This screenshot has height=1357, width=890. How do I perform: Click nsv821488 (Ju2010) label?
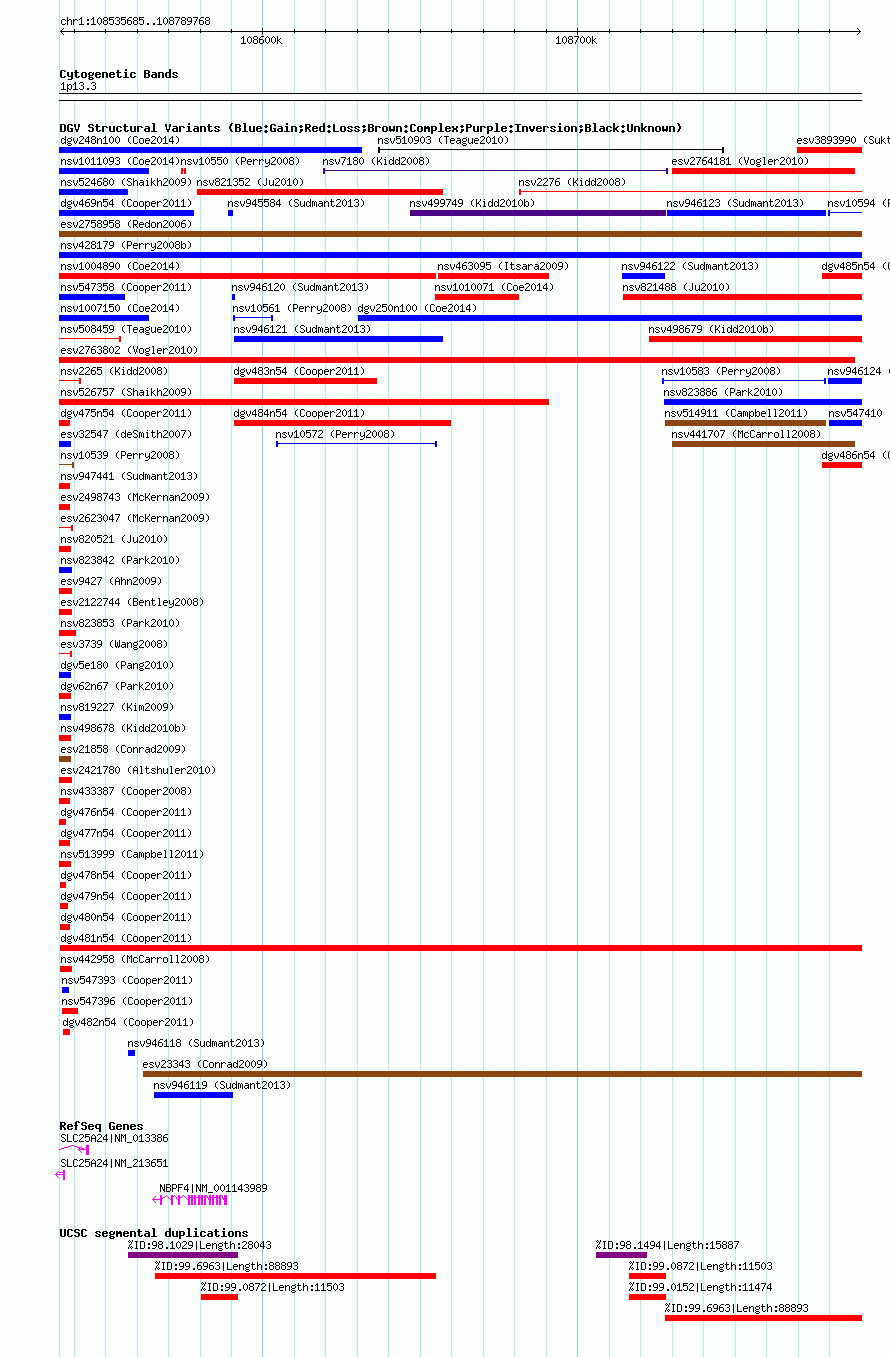[x=677, y=288]
